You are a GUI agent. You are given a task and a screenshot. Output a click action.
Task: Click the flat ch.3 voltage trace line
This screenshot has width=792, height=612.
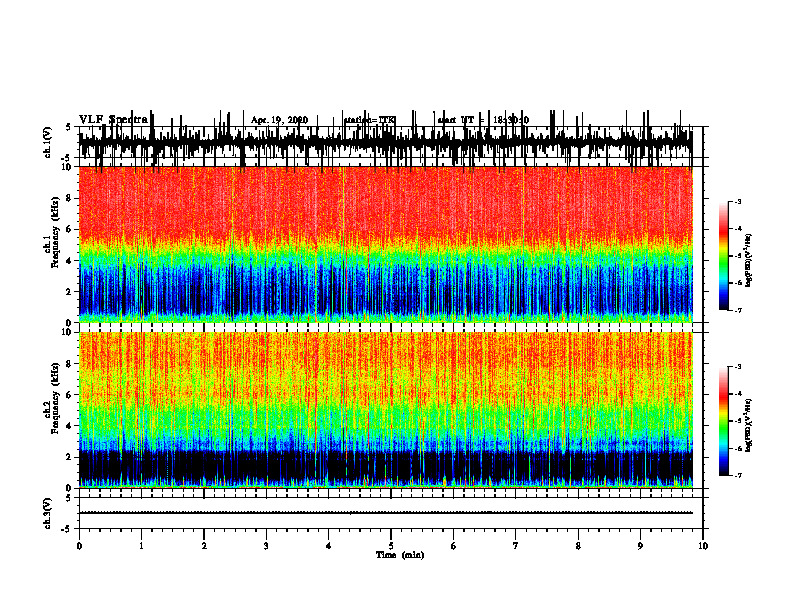coord(385,513)
